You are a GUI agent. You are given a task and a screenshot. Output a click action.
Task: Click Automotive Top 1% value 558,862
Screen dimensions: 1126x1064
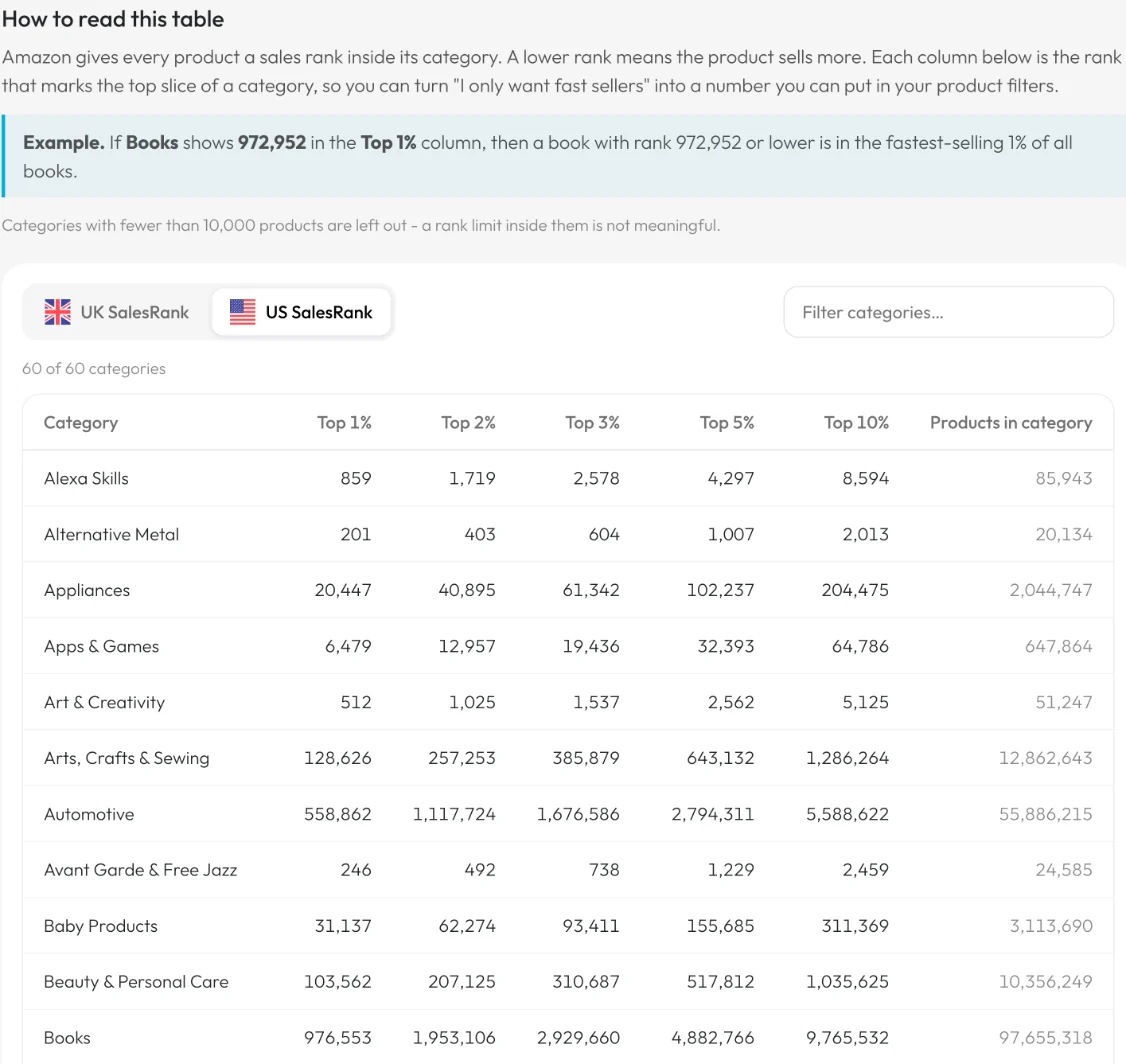(x=338, y=814)
